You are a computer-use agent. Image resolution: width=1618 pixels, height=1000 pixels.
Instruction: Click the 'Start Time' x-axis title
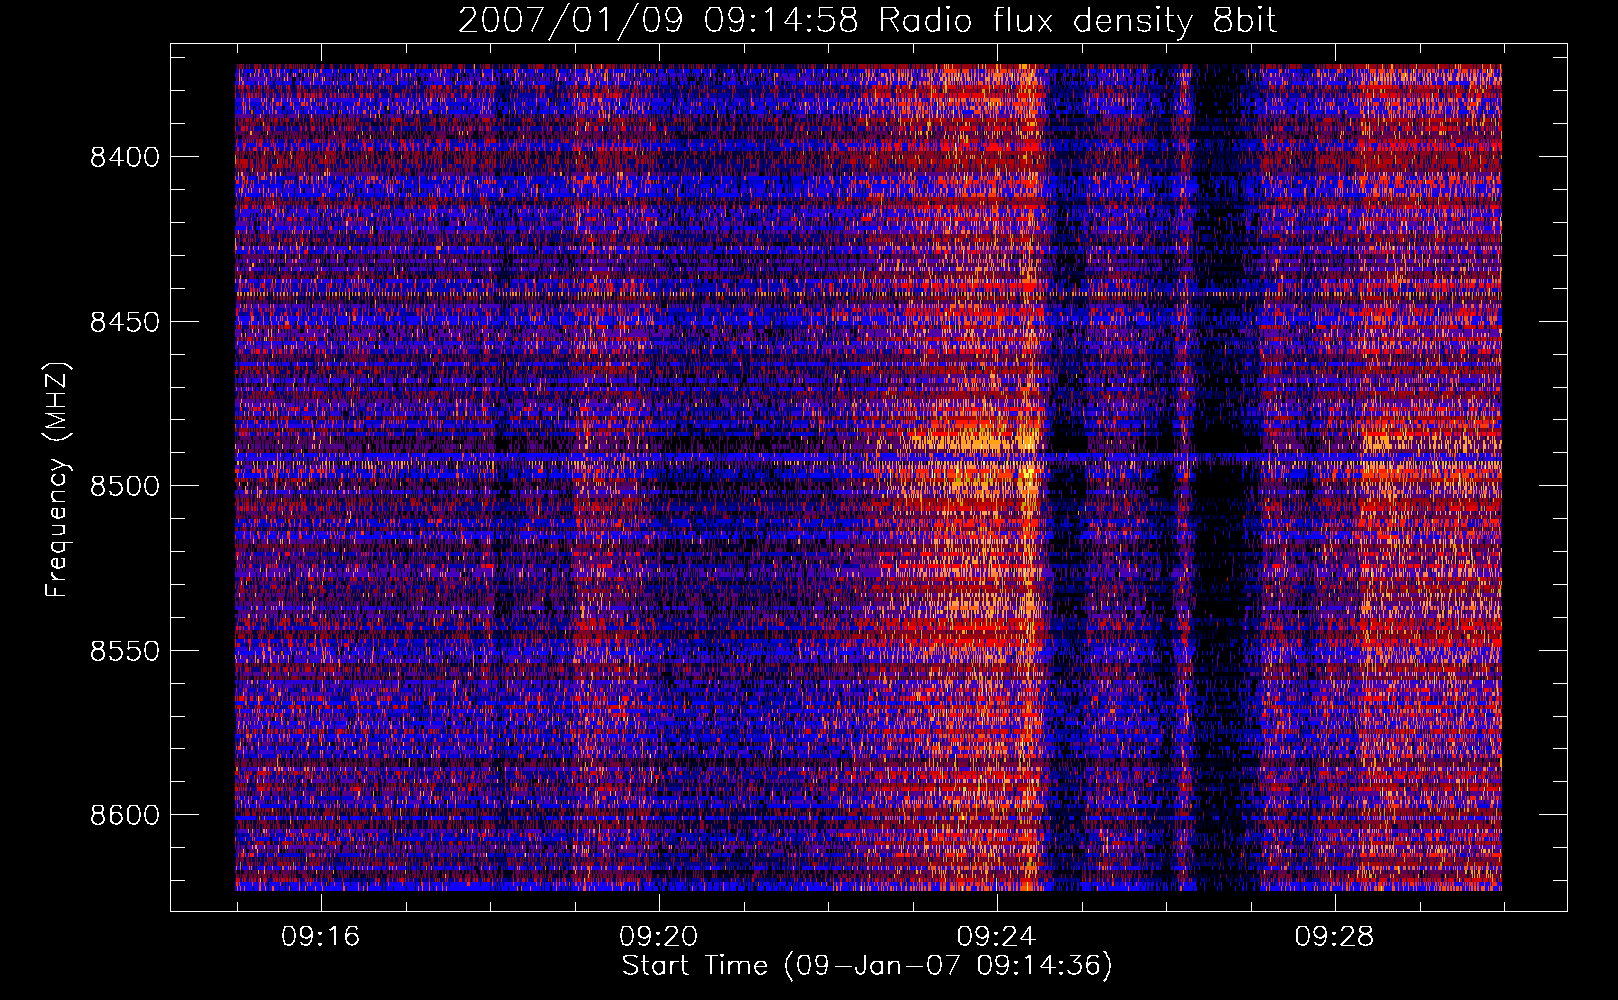click(867, 966)
